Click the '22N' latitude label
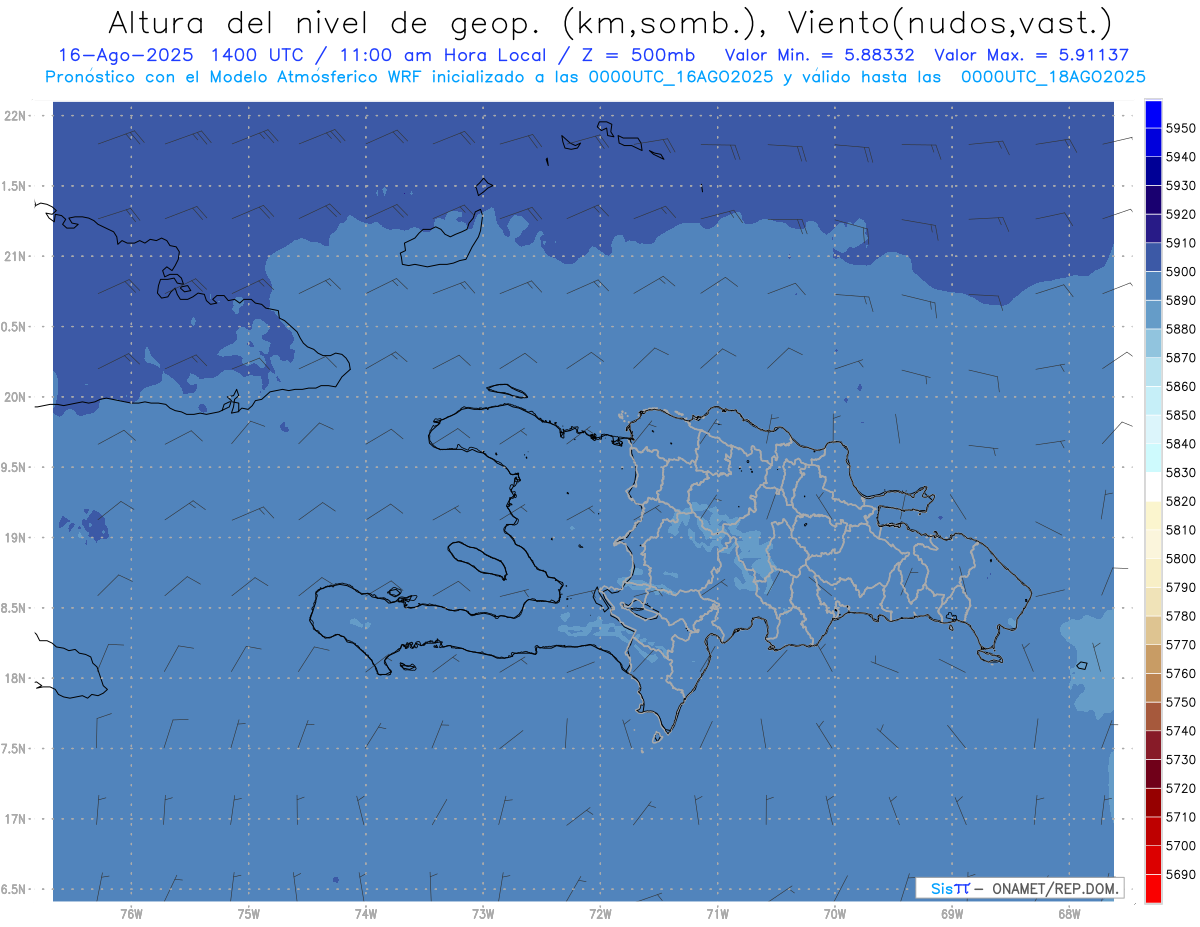The width and height of the screenshot is (1200, 927). 14,116
